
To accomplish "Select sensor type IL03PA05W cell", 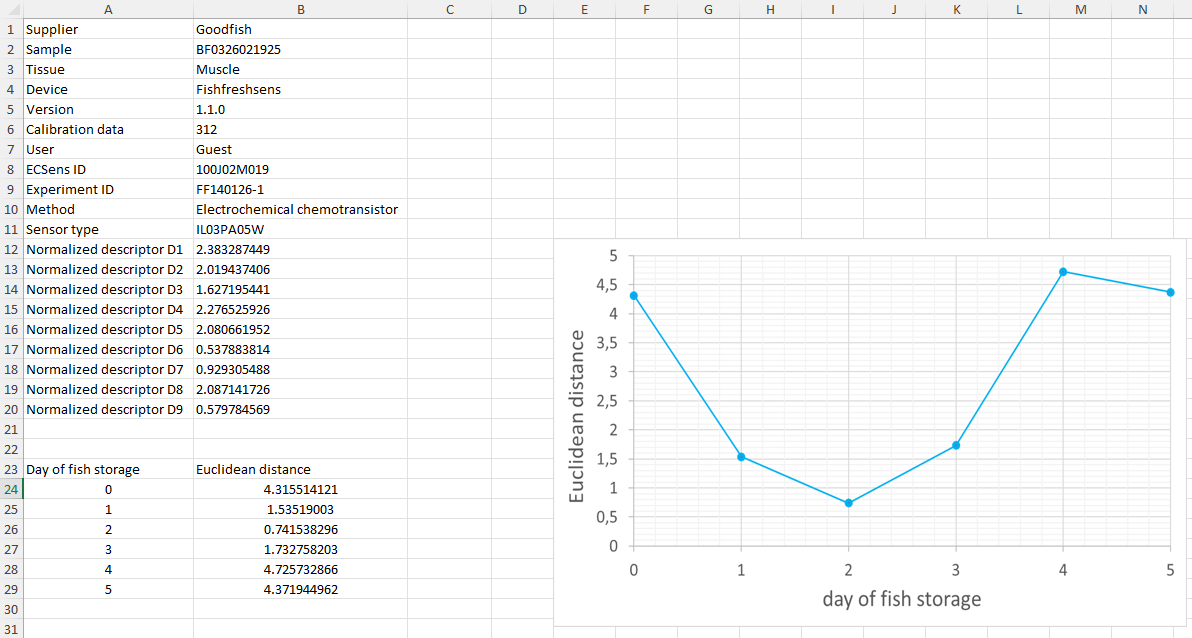I will pos(300,229).
